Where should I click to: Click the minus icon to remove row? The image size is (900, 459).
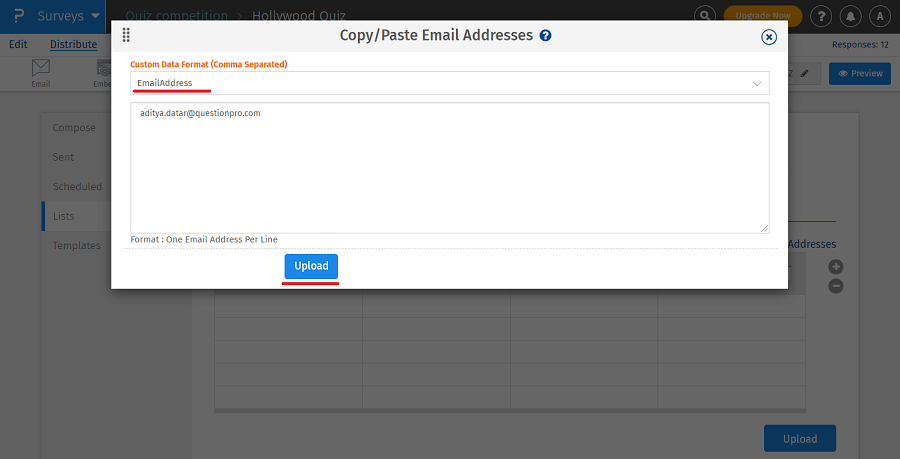coord(836,286)
